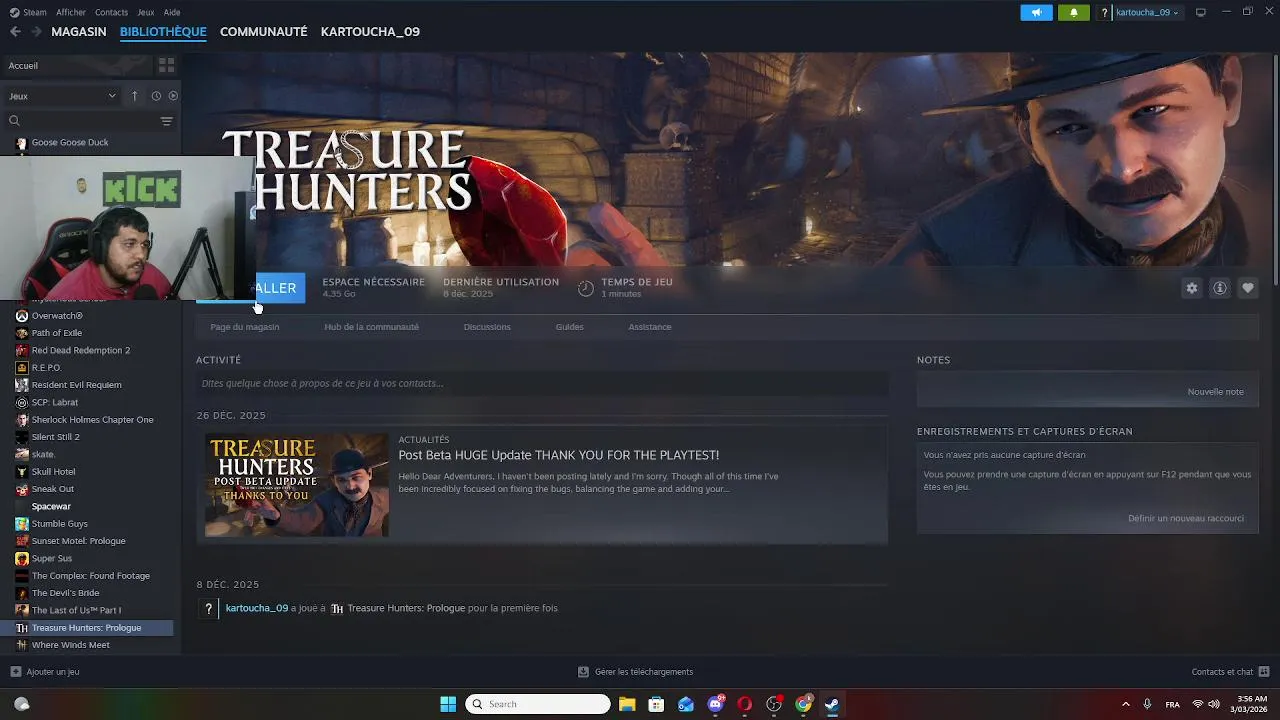This screenshot has width=1280, height=720.
Task: Select Goose Goose Duck in library
Action: pos(70,142)
